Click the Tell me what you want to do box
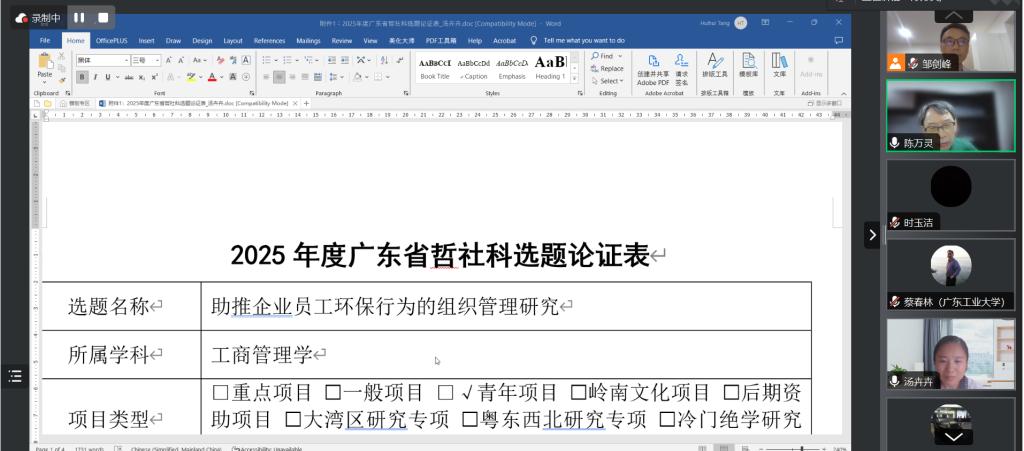The width and height of the screenshot is (1024, 451). click(x=584, y=41)
